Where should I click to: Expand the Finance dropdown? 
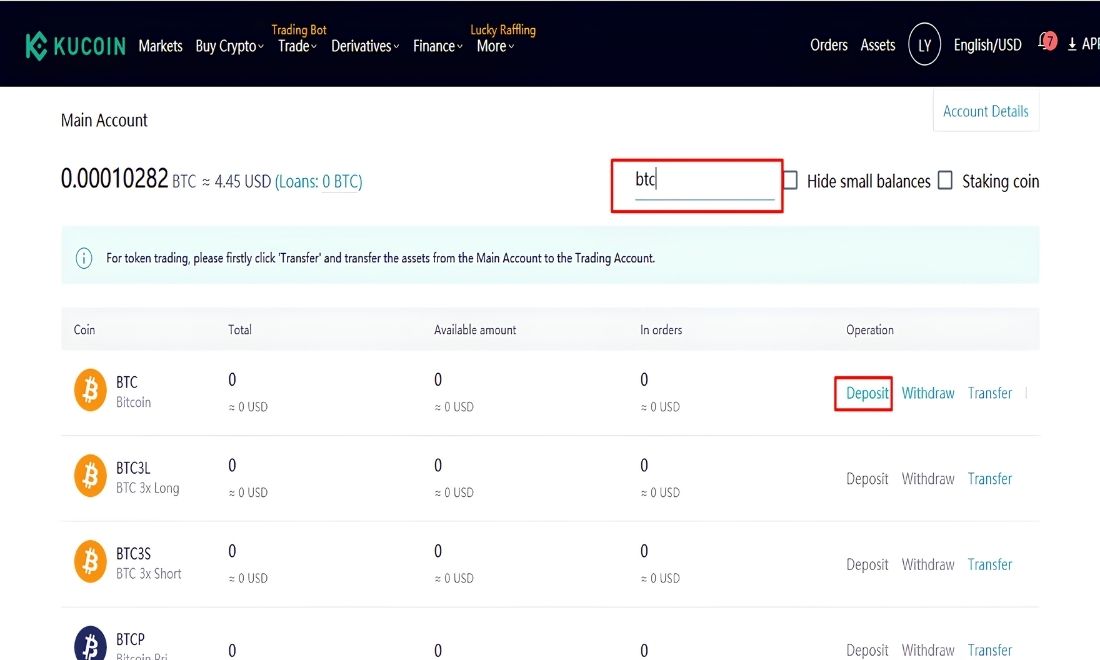pyautogui.click(x=438, y=46)
